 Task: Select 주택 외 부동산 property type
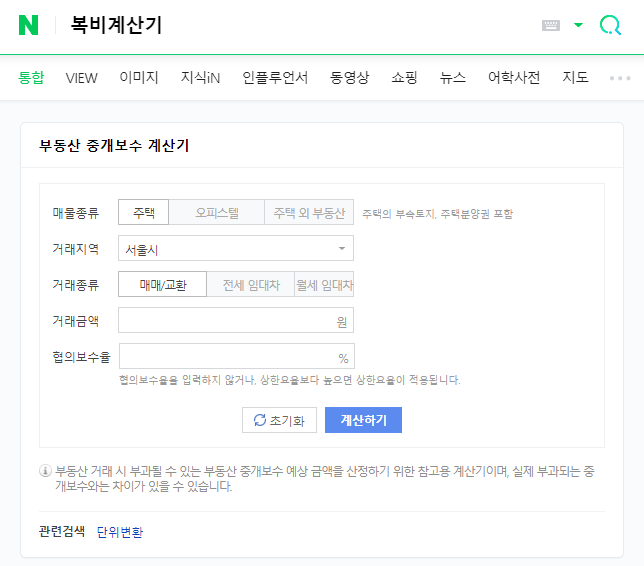pos(309,212)
